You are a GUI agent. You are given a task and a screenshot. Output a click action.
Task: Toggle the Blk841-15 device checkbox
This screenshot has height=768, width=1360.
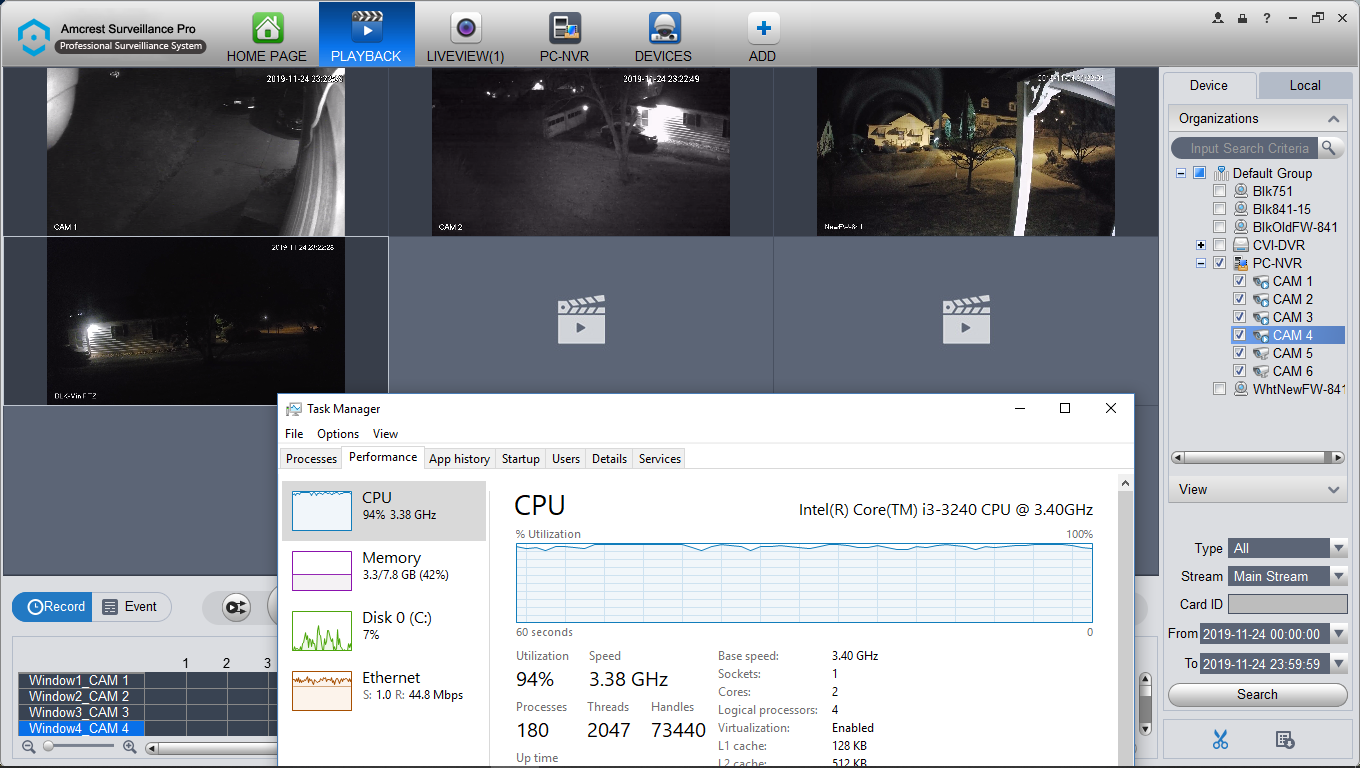click(x=1219, y=209)
